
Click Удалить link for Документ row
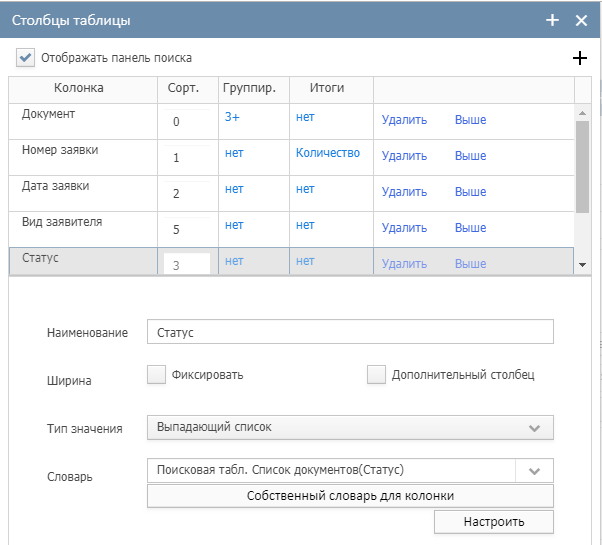coord(404,120)
